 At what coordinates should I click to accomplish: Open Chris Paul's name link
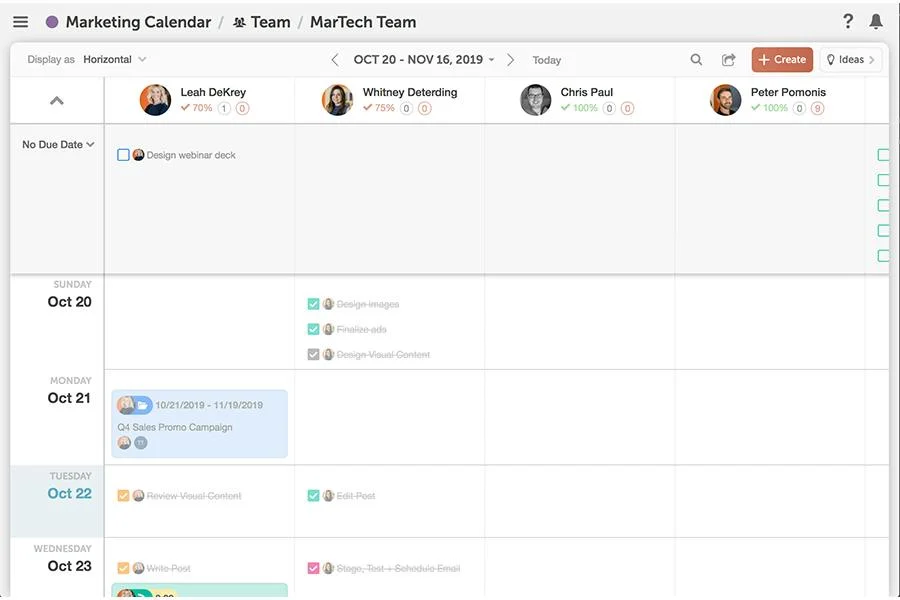pos(587,92)
